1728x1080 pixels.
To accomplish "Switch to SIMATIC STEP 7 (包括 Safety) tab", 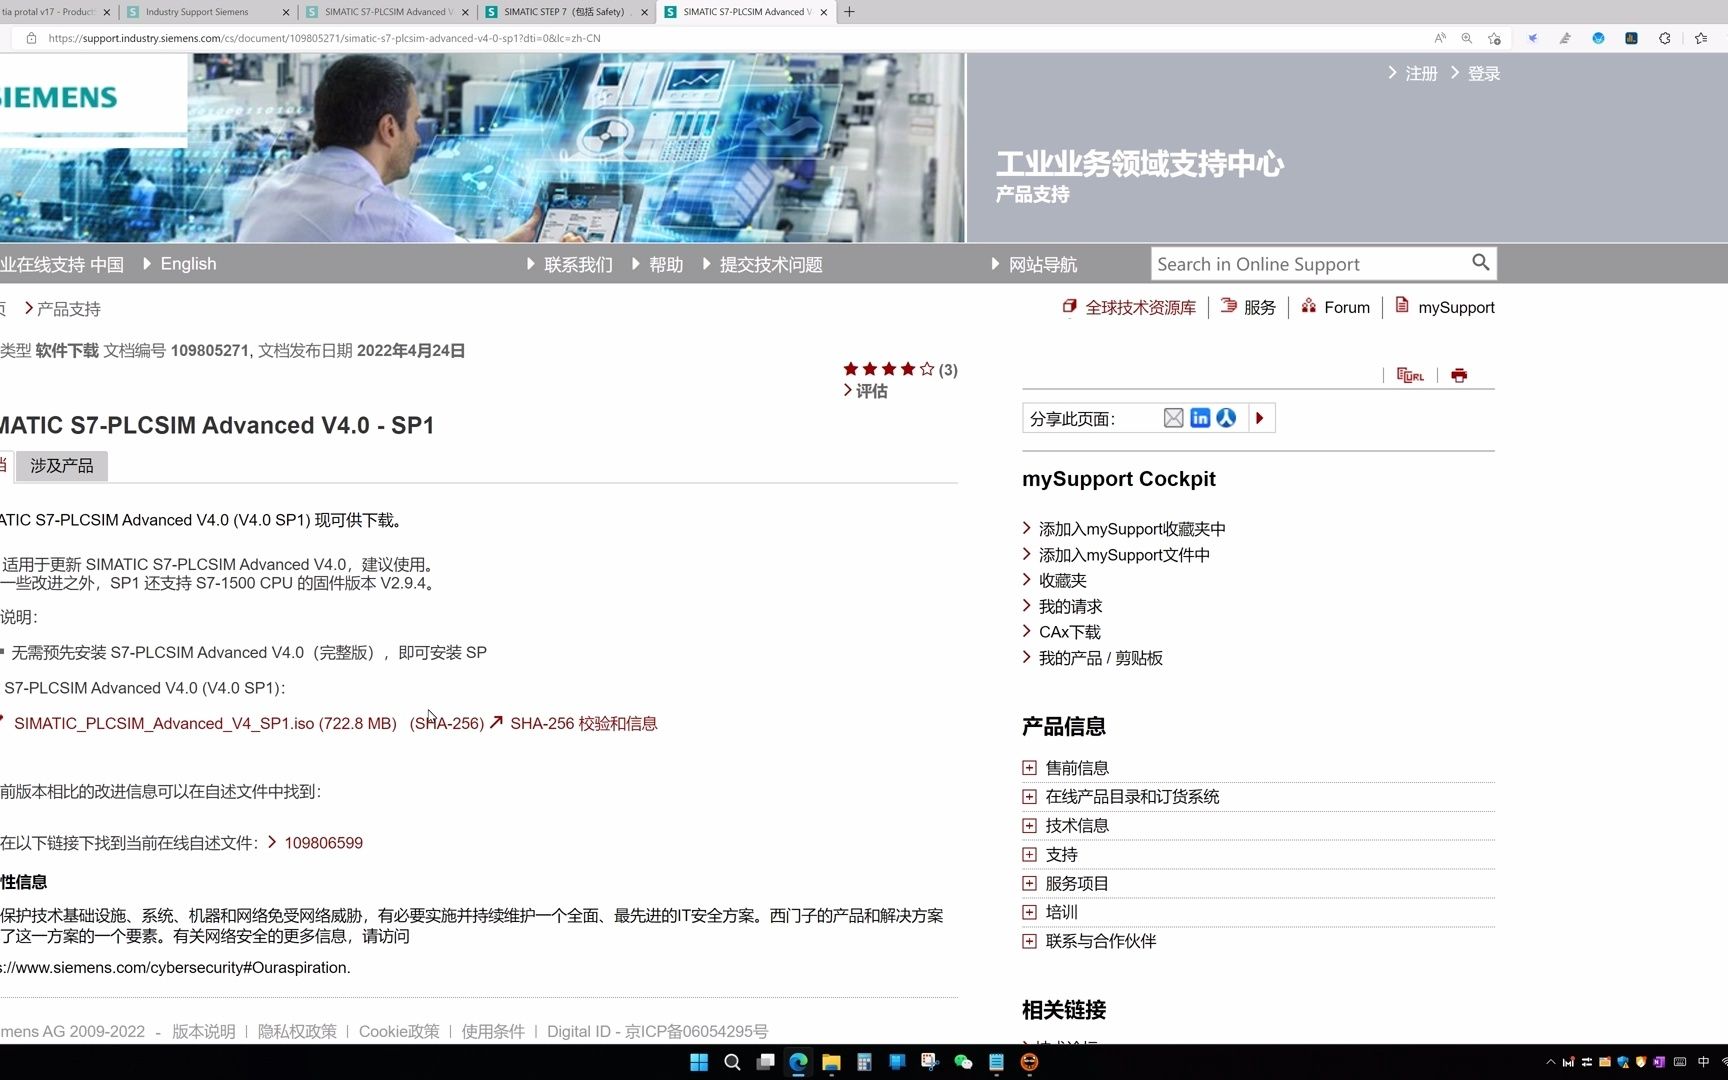I will [566, 12].
